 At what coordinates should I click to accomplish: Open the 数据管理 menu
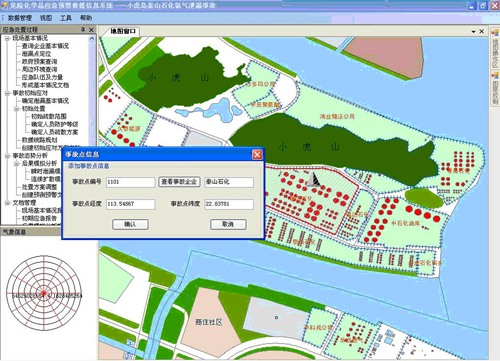20,18
